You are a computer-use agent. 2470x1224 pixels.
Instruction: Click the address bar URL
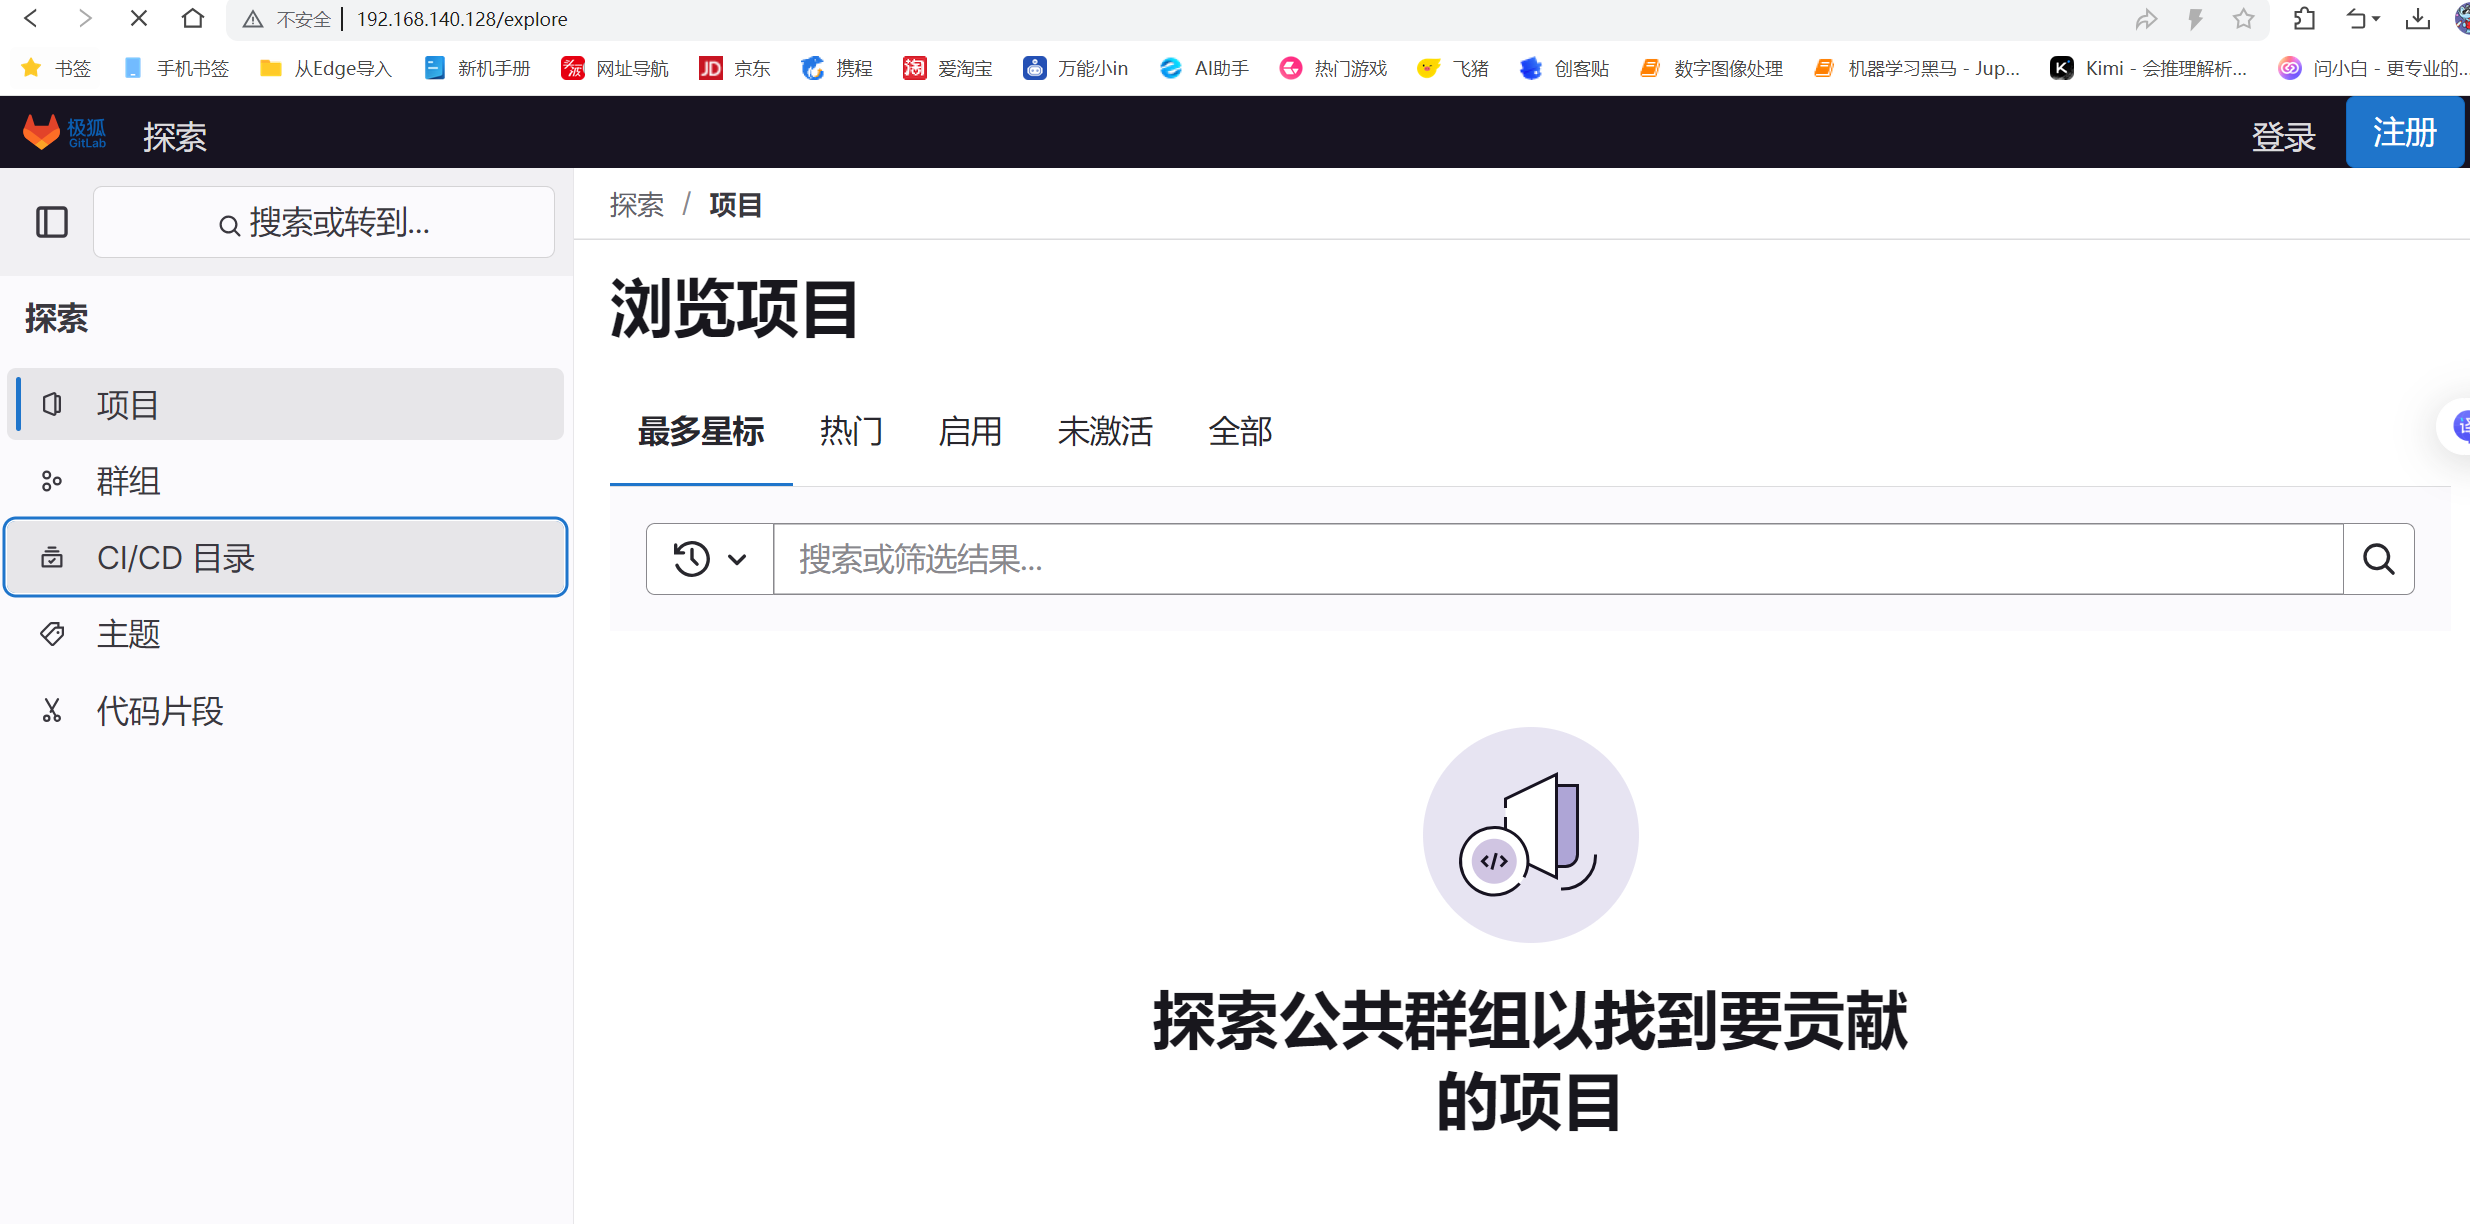coord(462,19)
